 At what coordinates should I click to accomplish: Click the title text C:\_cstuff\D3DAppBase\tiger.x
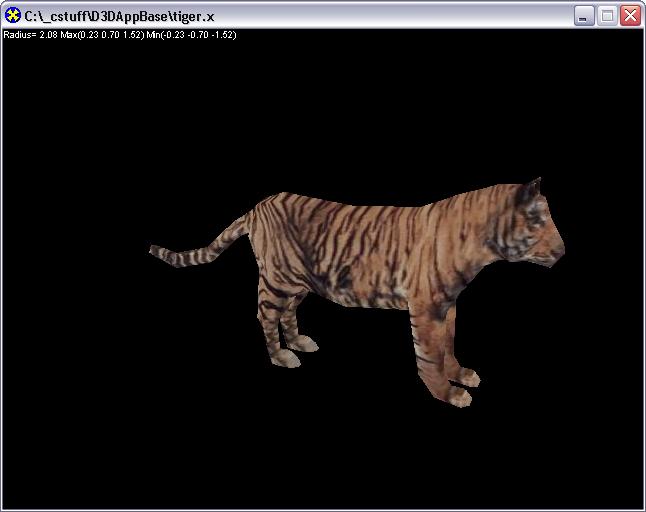pyautogui.click(x=119, y=16)
